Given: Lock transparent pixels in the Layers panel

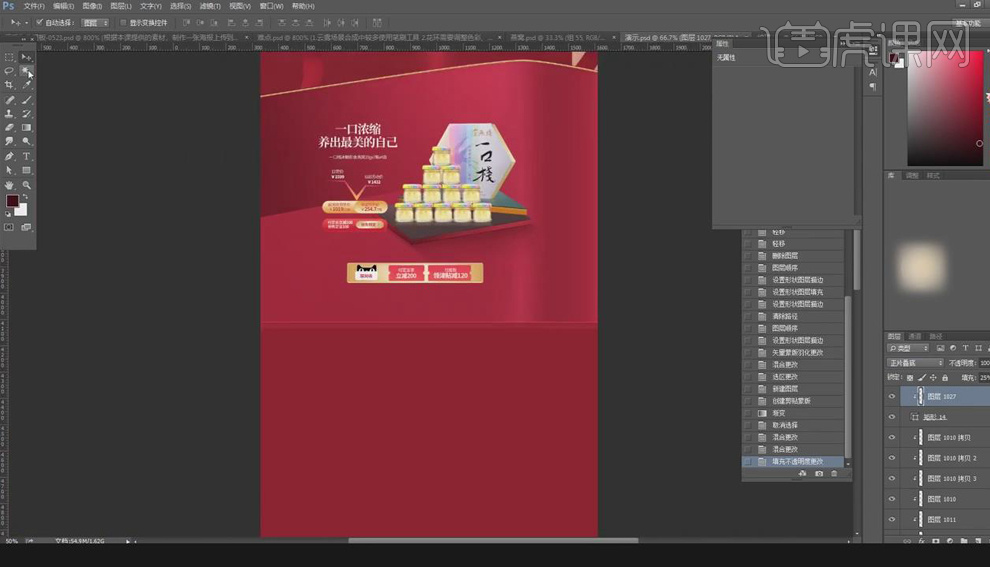Looking at the screenshot, I should pyautogui.click(x=910, y=378).
